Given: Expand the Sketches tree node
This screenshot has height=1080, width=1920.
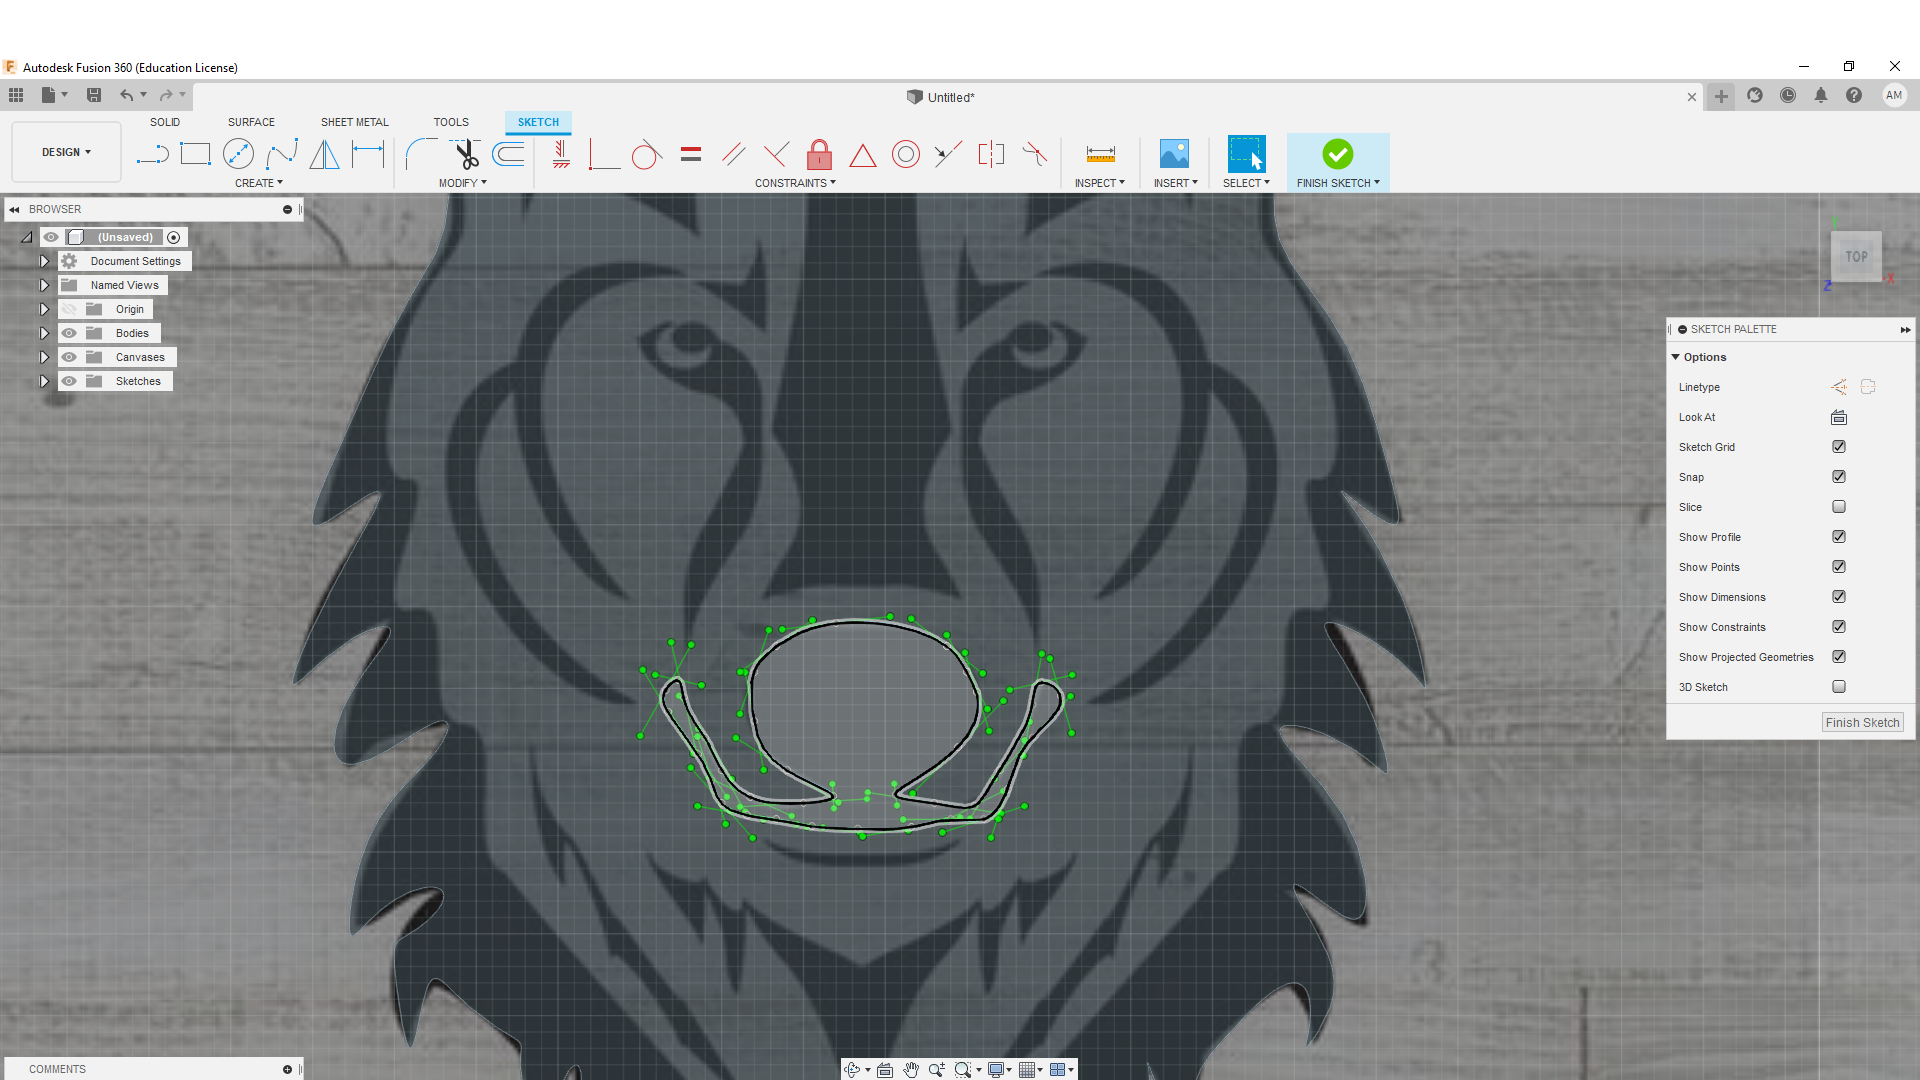Looking at the screenshot, I should [x=44, y=381].
